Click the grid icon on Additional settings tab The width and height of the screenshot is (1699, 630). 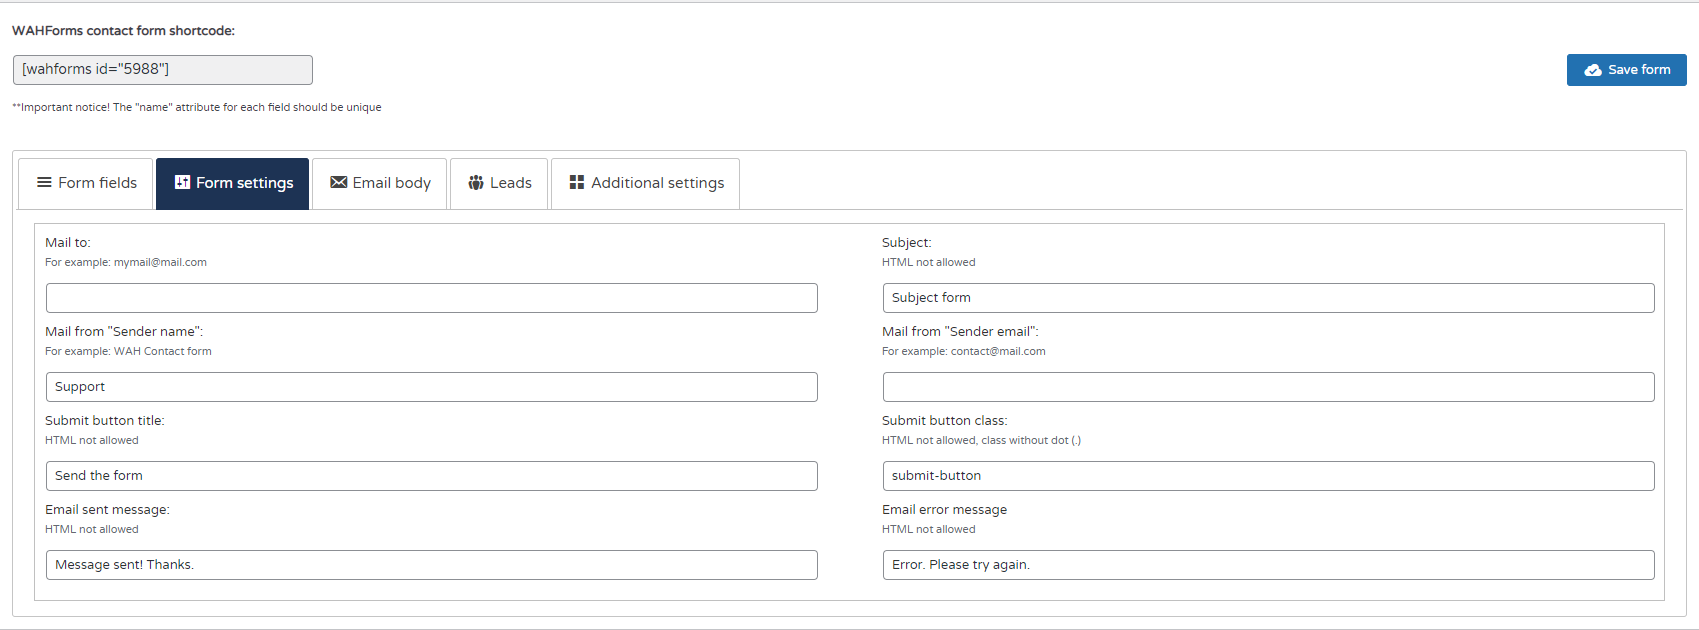[577, 182]
